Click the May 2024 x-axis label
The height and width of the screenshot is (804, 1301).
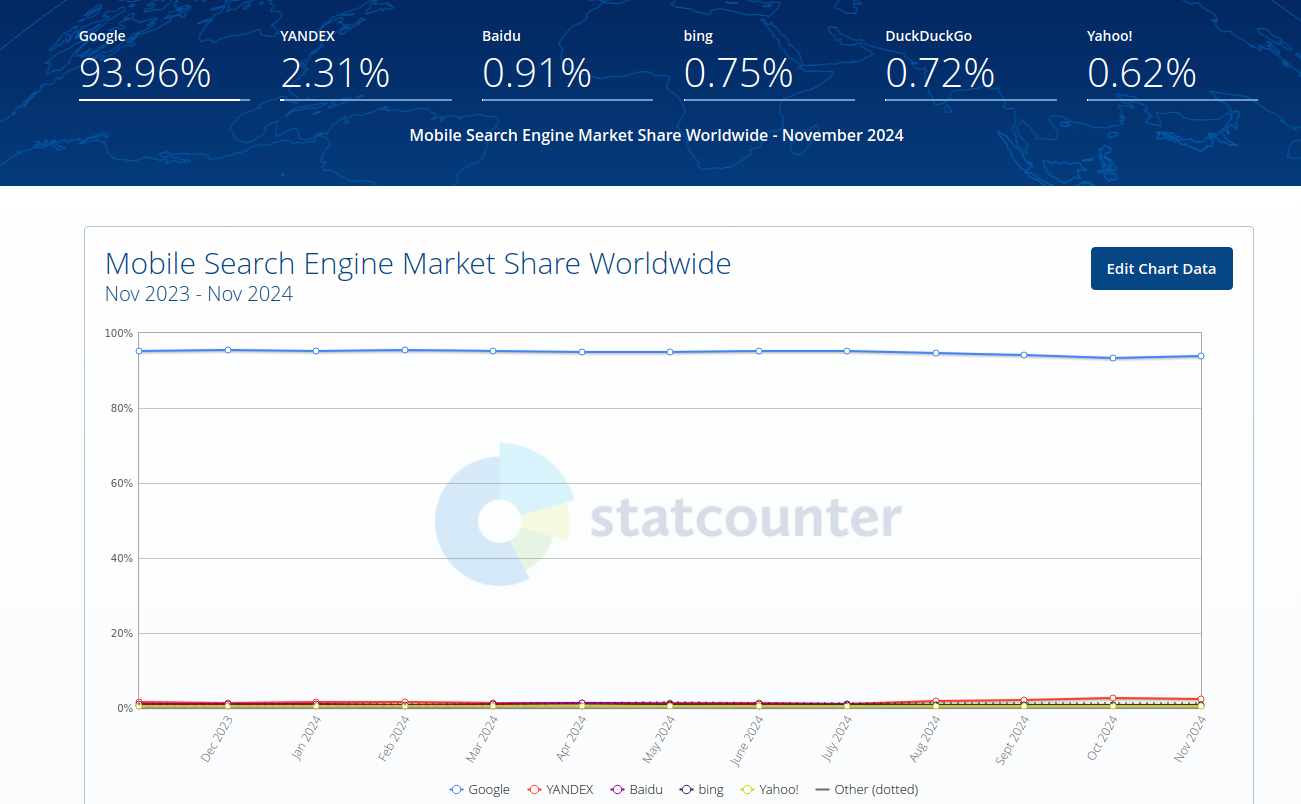[x=658, y=739]
